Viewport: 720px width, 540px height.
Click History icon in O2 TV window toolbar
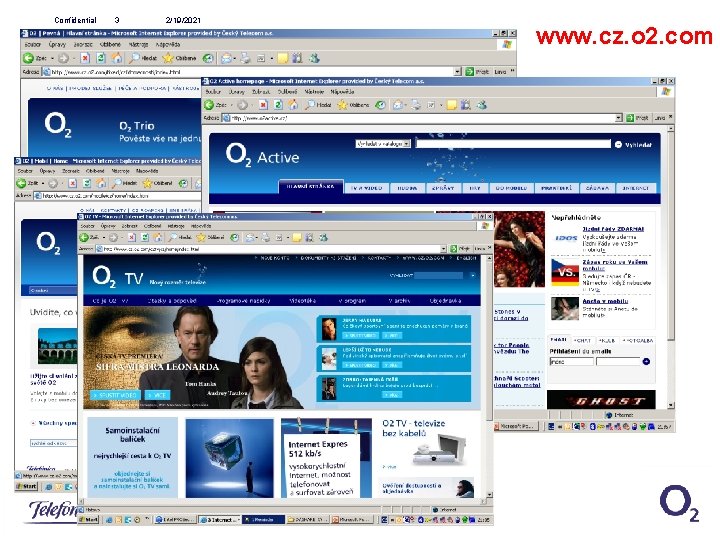pos(235,237)
